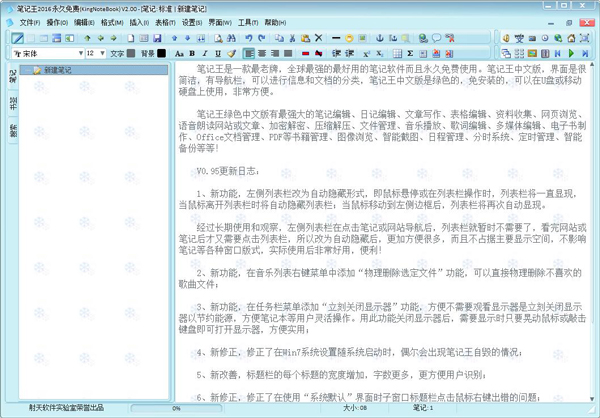Open print preview magnifier icon
Viewport: 600px width, 418px height.
pyautogui.click(x=218, y=38)
